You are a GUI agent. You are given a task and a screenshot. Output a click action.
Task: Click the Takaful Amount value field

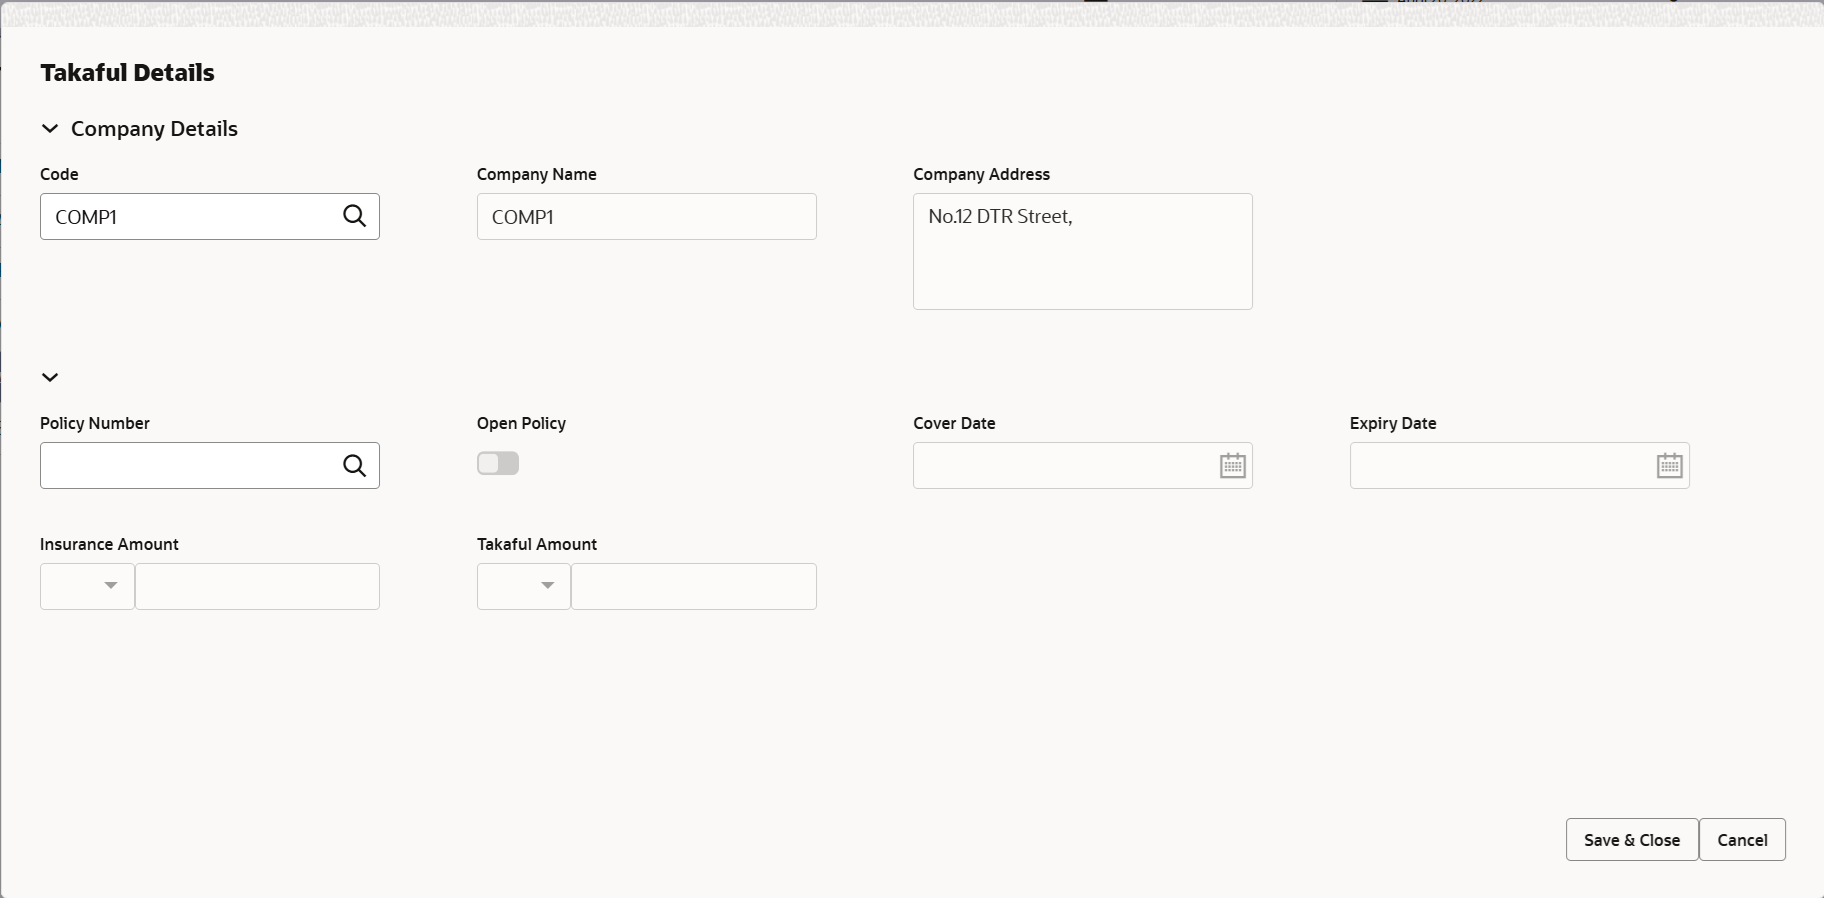click(694, 586)
